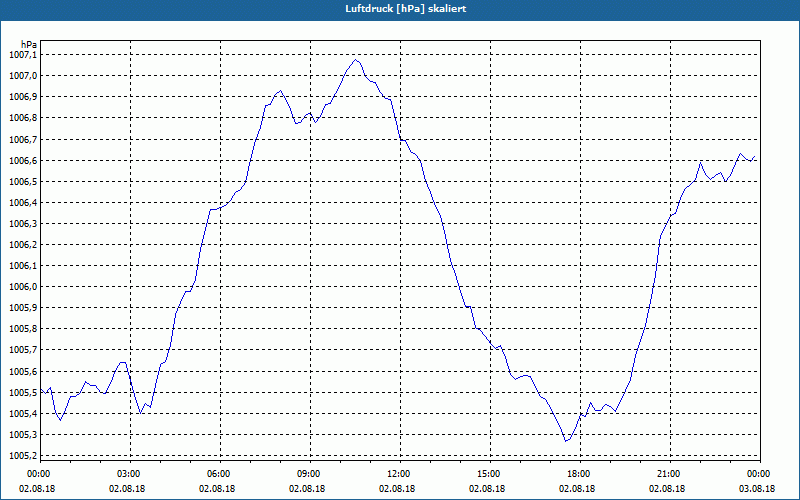The height and width of the screenshot is (500, 800).
Task: Click the y-axis label 1005,4
Action: point(23,413)
